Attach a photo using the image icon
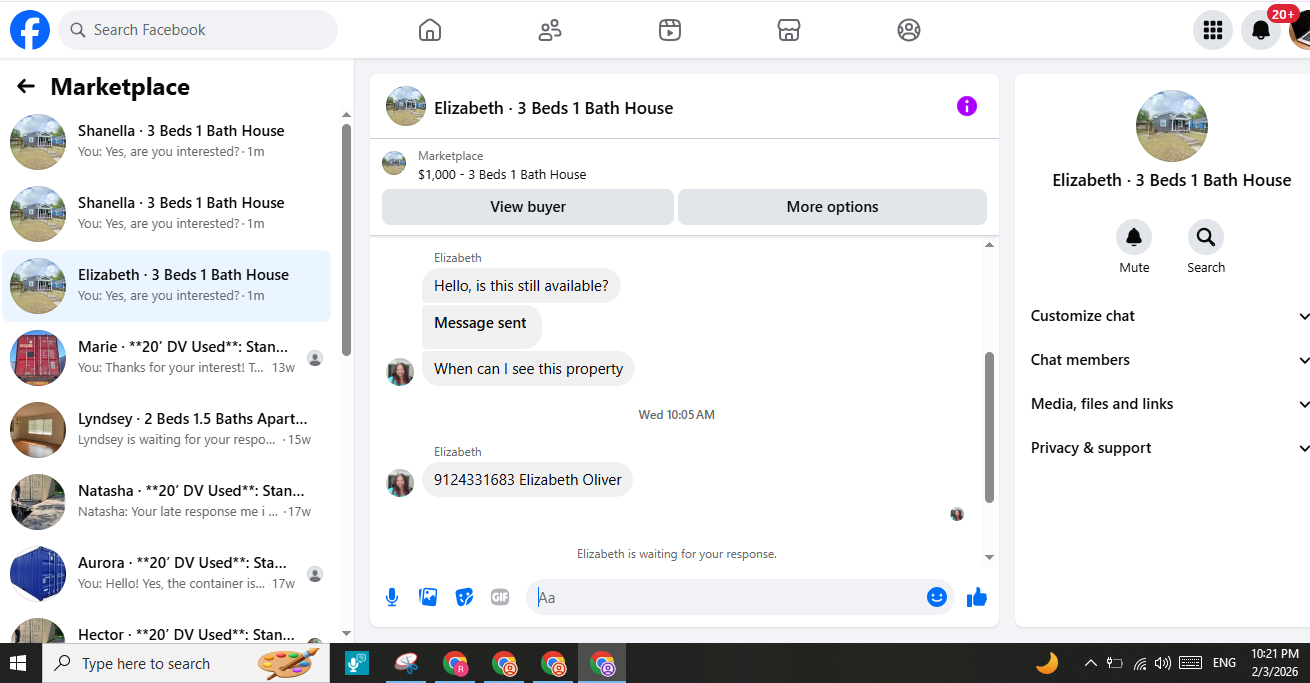 point(428,597)
